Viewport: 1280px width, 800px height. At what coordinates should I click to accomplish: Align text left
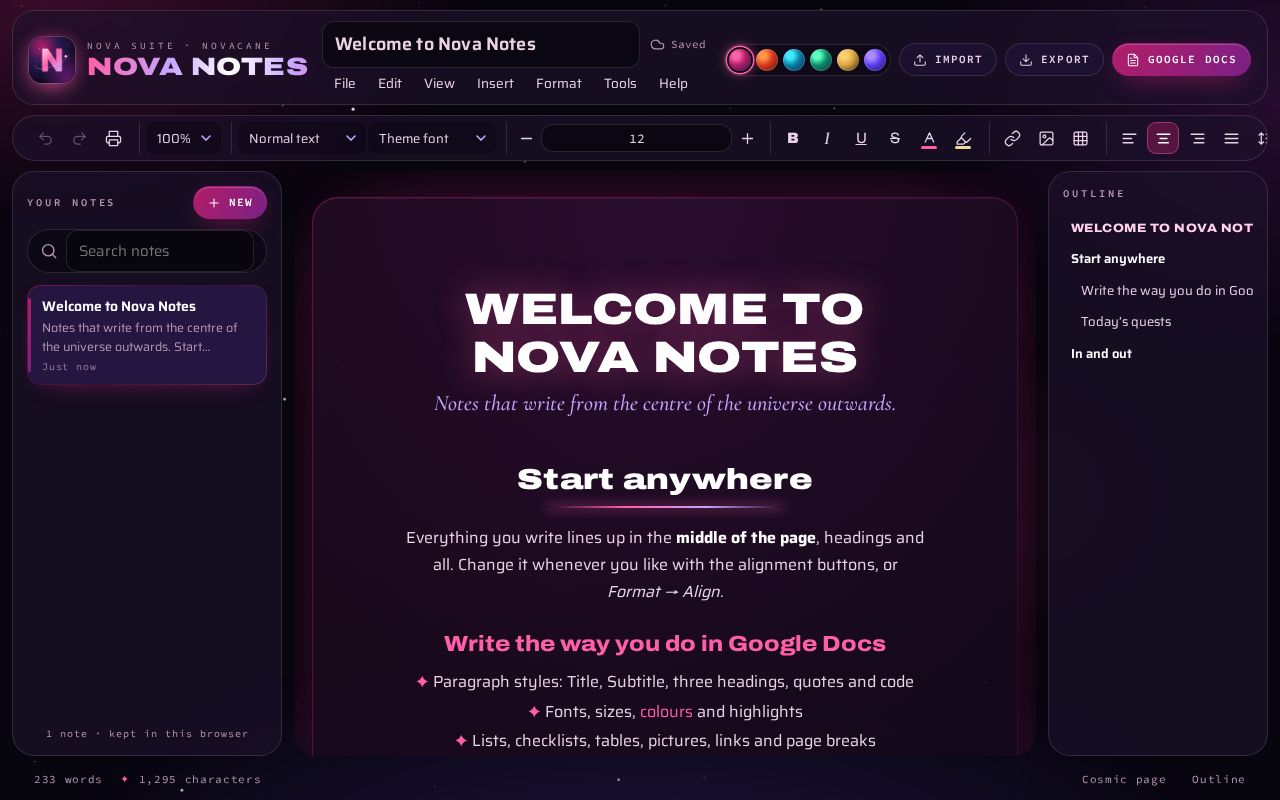tap(1129, 138)
